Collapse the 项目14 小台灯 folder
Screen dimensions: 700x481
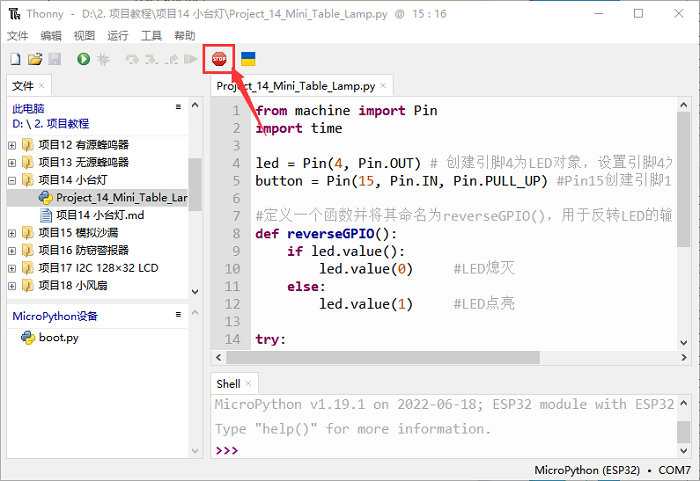12,180
